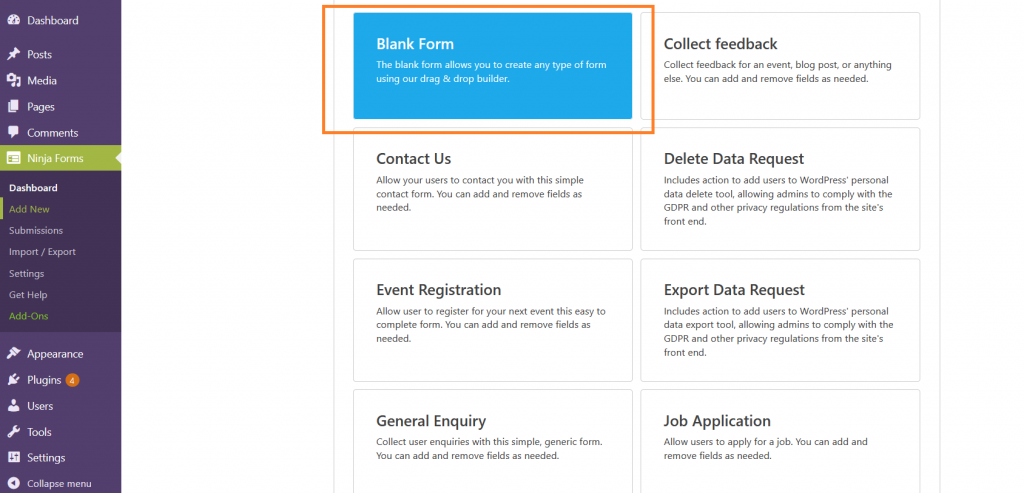
Task: Pick the Job Application template card
Action: (780, 441)
